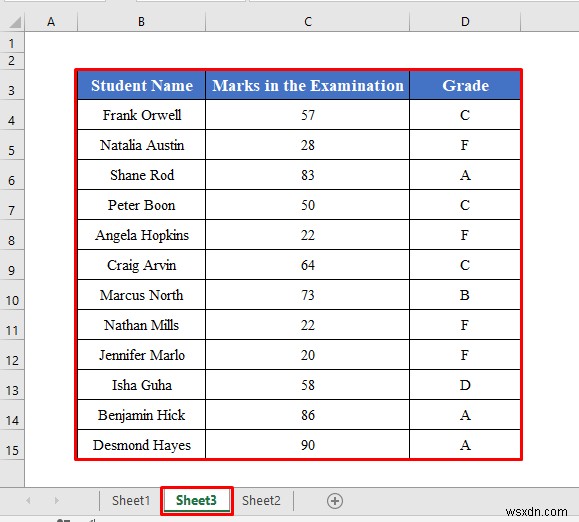Select column A header
The height and width of the screenshot is (522, 579).
point(51,22)
